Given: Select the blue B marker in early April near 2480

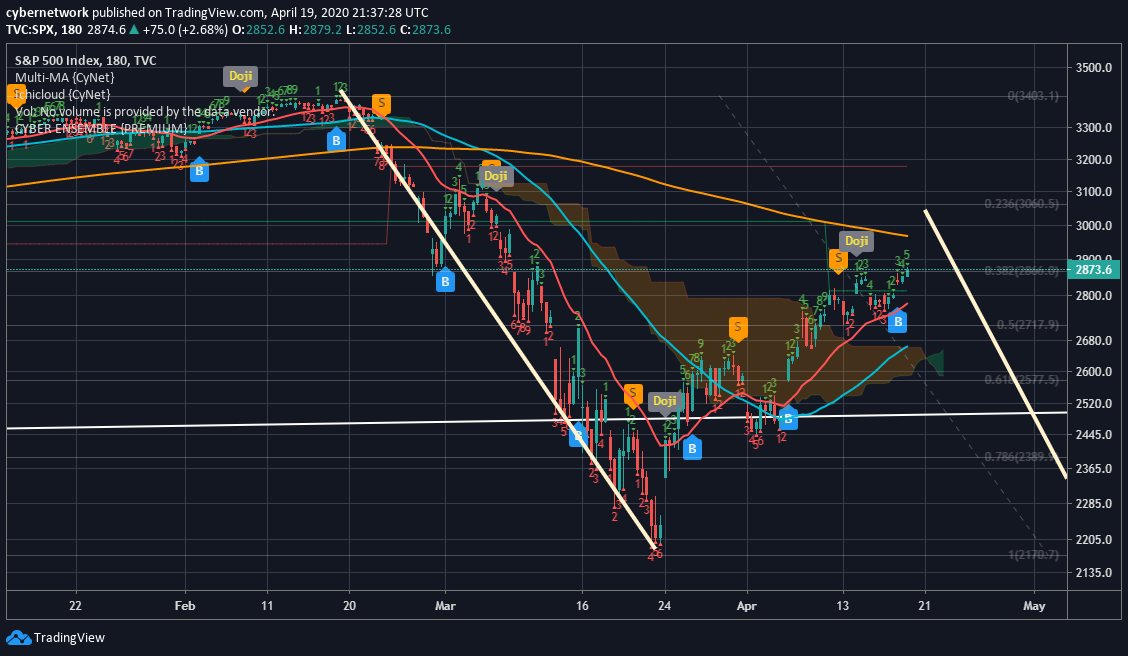Looking at the screenshot, I should coord(788,418).
